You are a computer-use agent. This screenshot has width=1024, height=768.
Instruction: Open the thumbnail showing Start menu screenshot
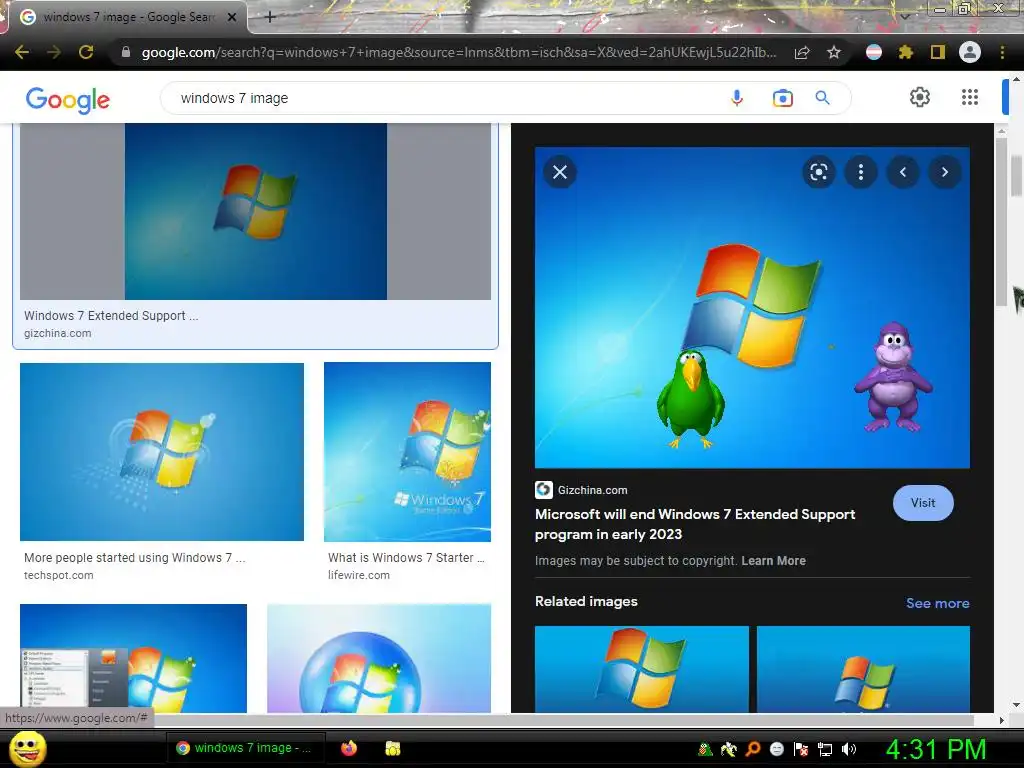[133, 658]
